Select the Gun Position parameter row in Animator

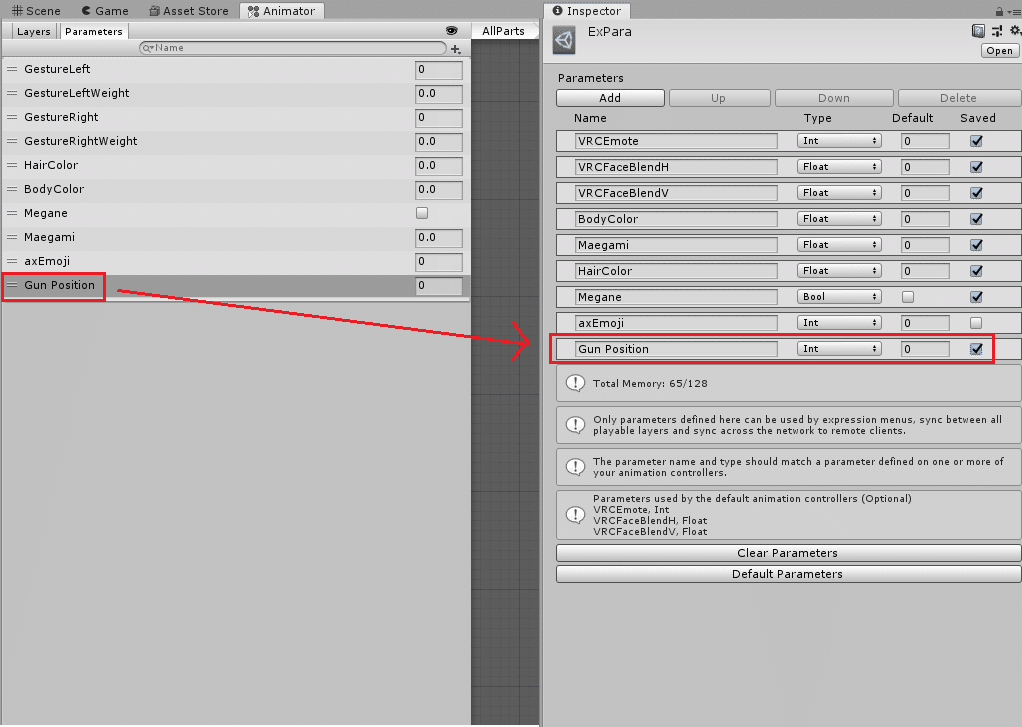(x=235, y=286)
